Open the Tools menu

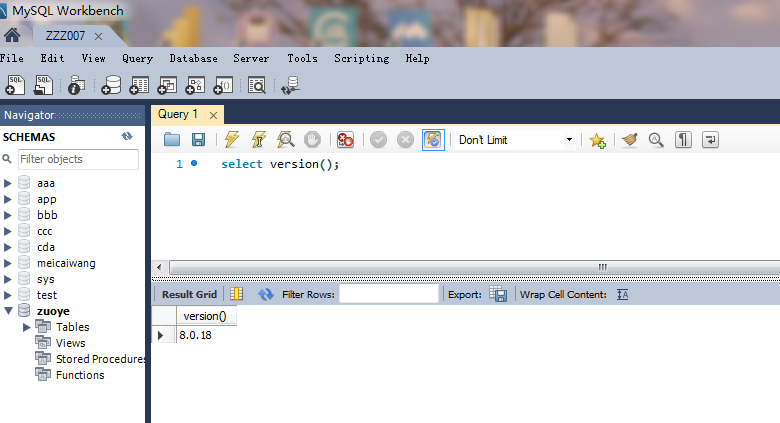point(302,58)
